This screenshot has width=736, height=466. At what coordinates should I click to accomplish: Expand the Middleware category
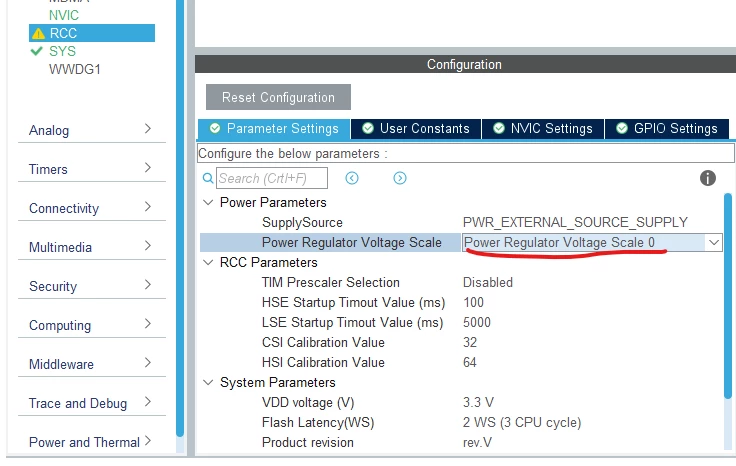click(92, 364)
